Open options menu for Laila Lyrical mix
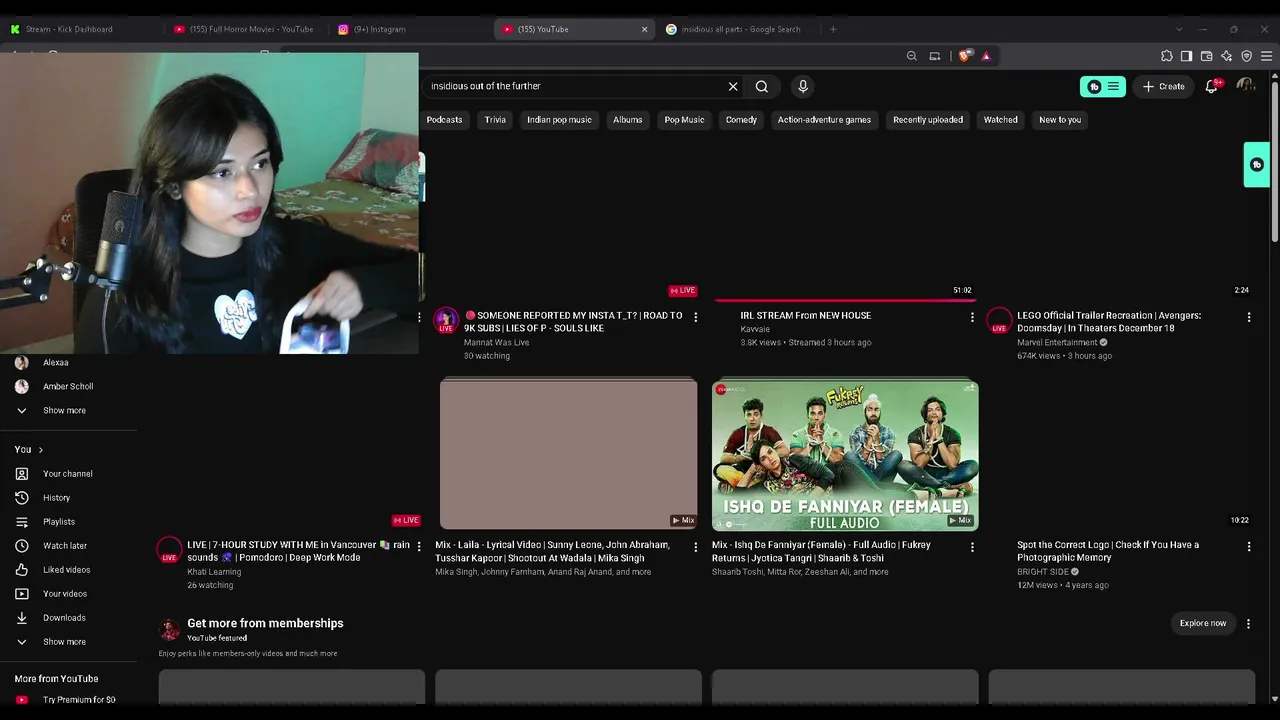1280x720 pixels. point(696,547)
